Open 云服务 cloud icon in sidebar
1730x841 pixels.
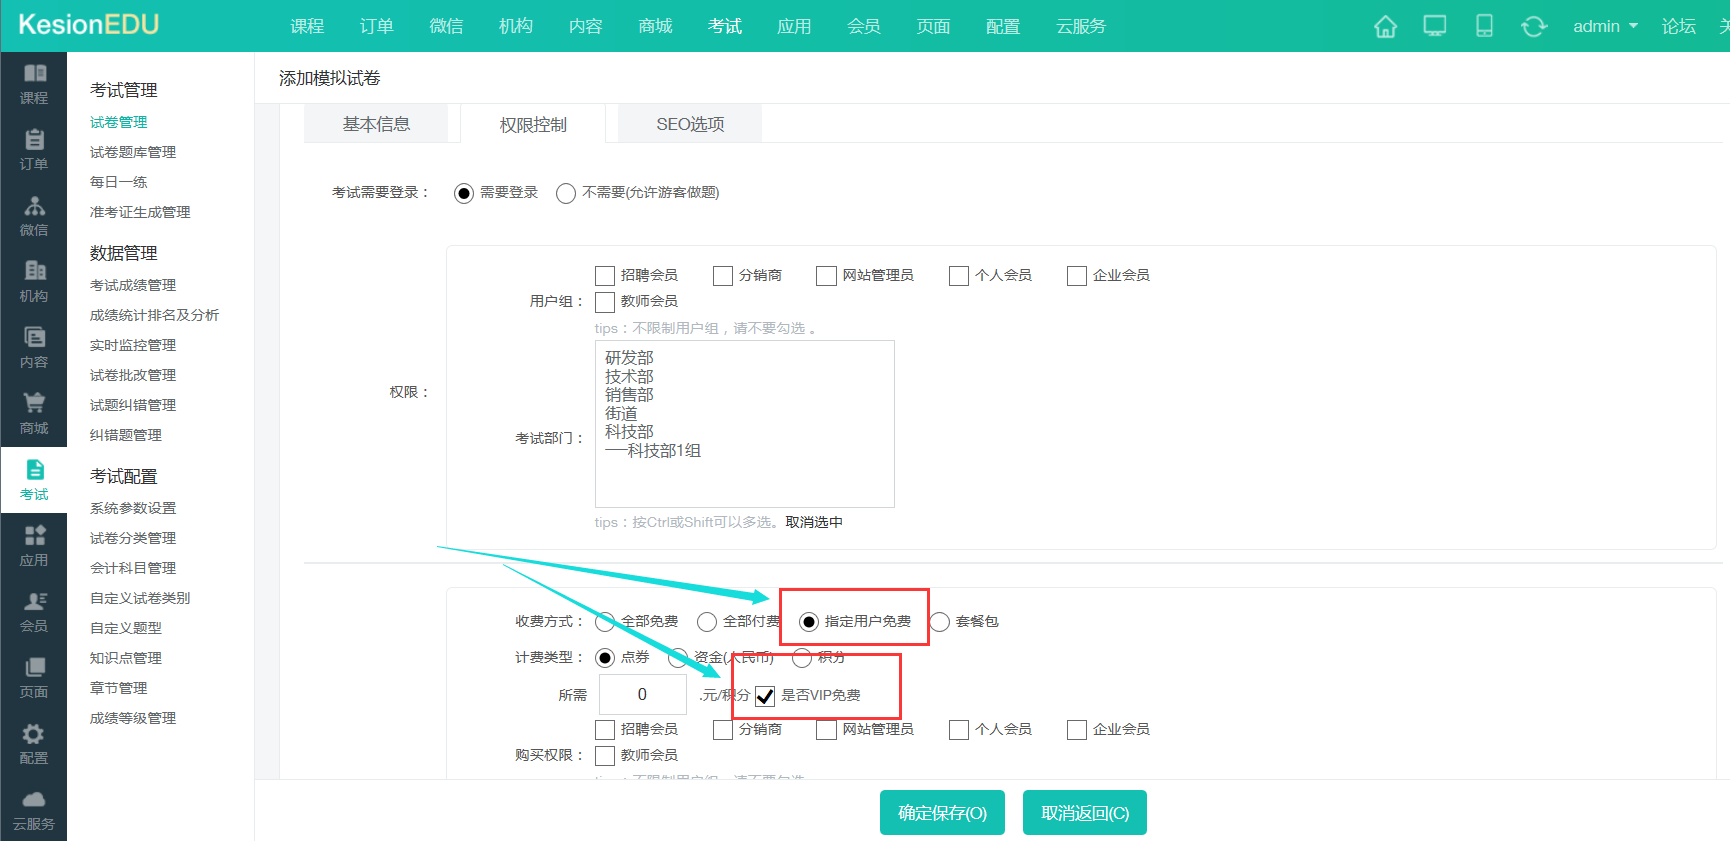coord(34,810)
